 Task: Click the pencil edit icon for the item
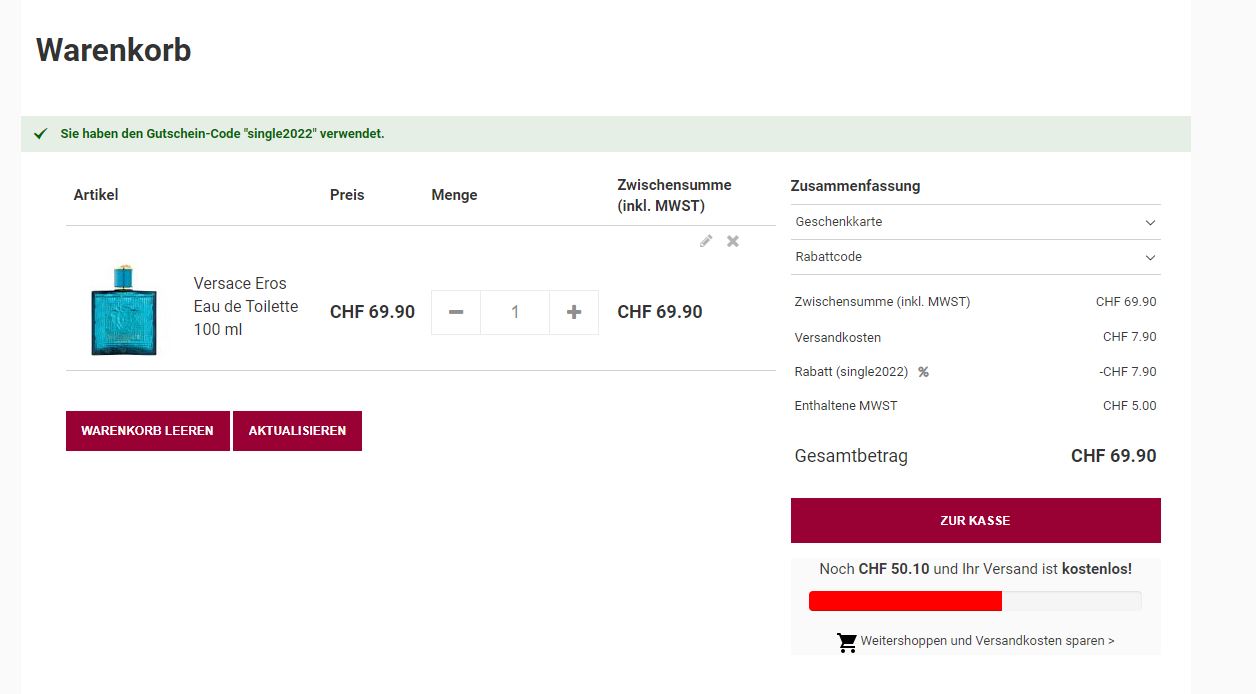click(706, 241)
